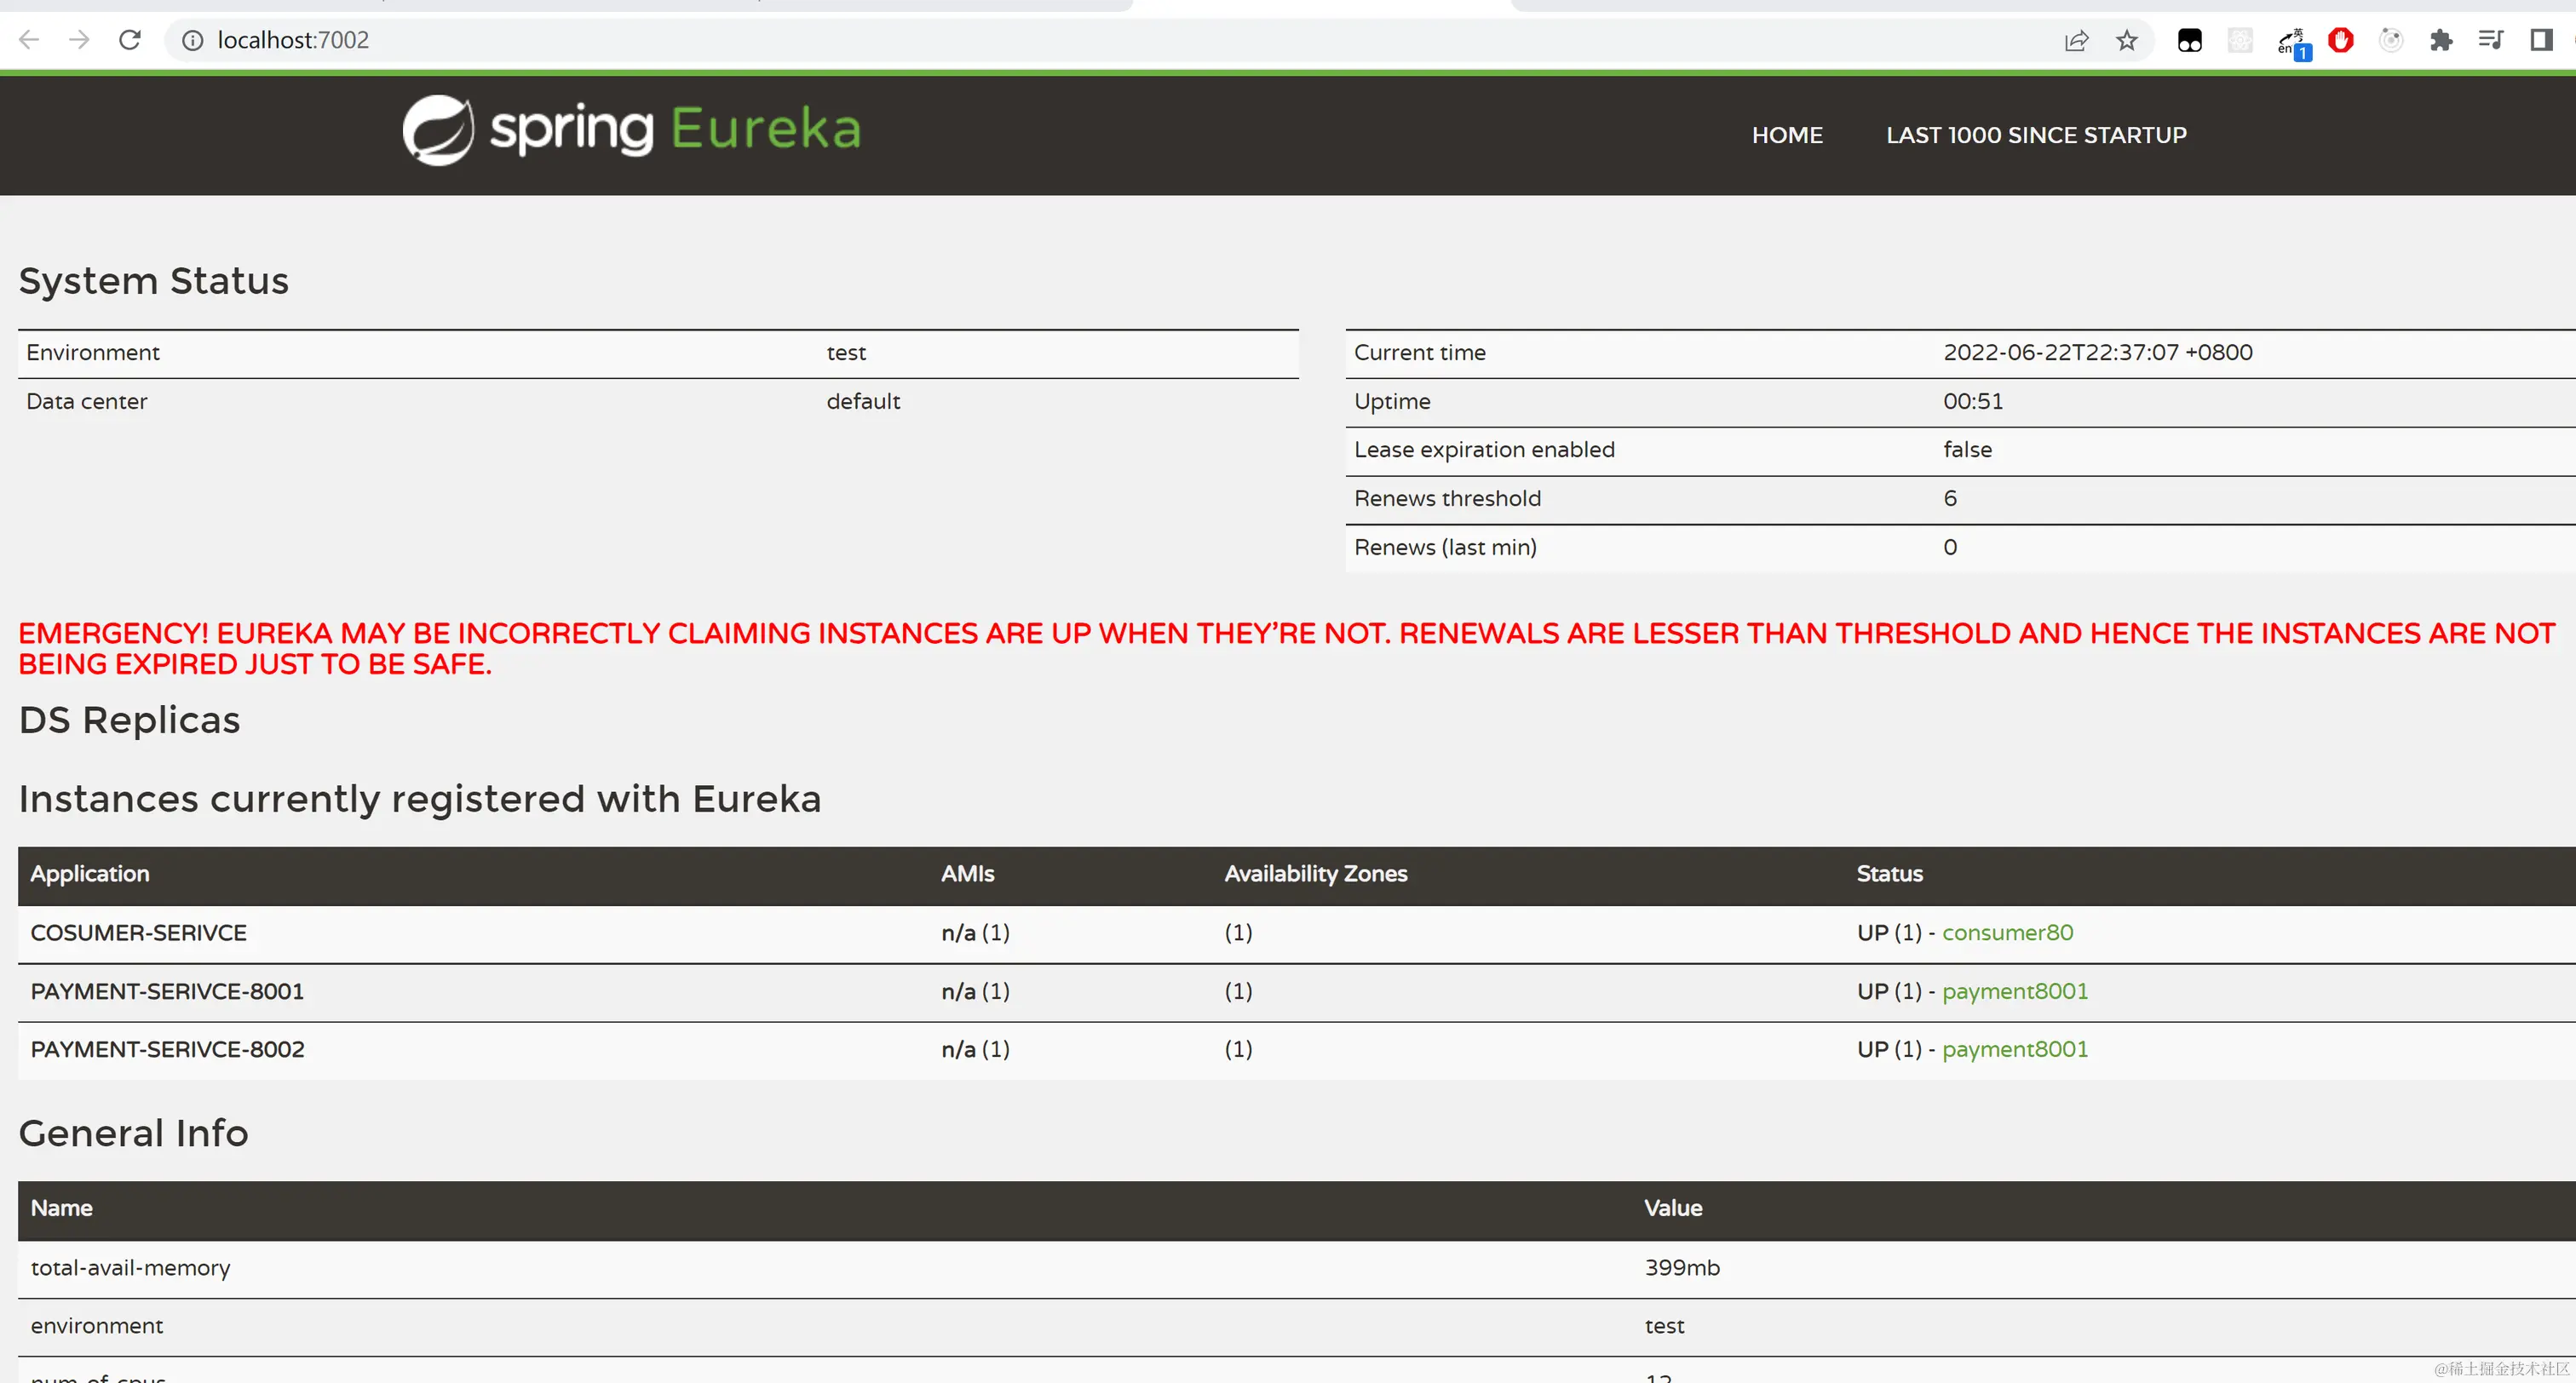Viewport: 2576px width, 1383px height.
Task: Click the Spring Eureka logo
Action: click(x=631, y=130)
